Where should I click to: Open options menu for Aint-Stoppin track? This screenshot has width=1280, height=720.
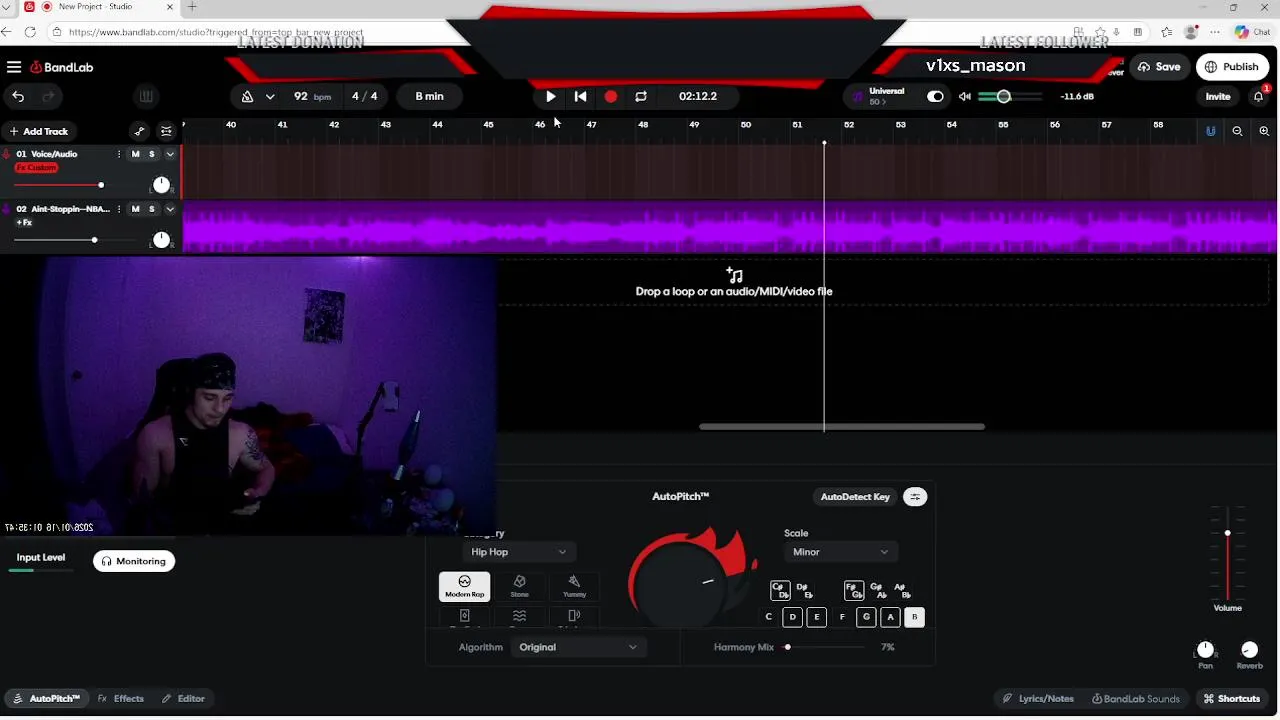pyautogui.click(x=119, y=209)
